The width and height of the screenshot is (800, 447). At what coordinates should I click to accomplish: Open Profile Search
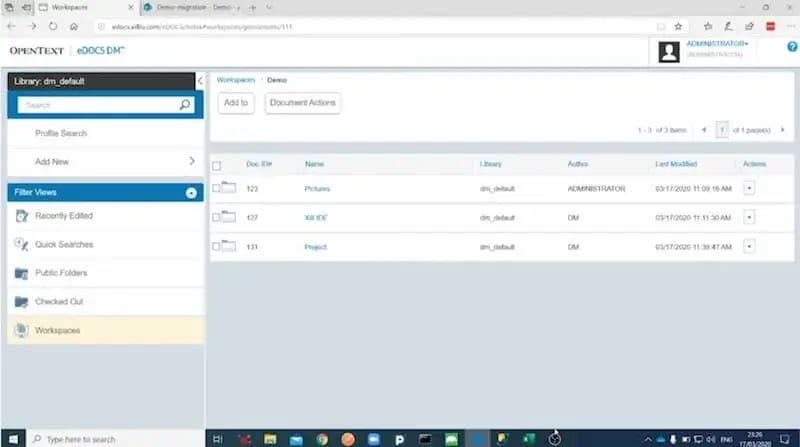point(61,133)
